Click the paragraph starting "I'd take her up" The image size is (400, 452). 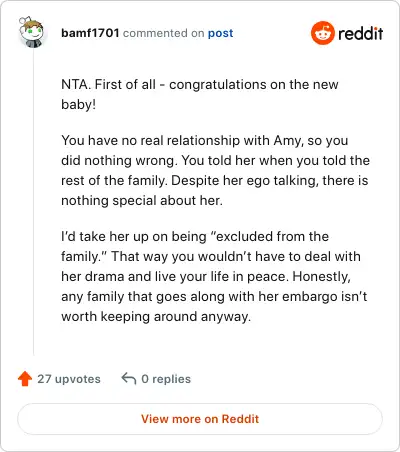(214, 276)
